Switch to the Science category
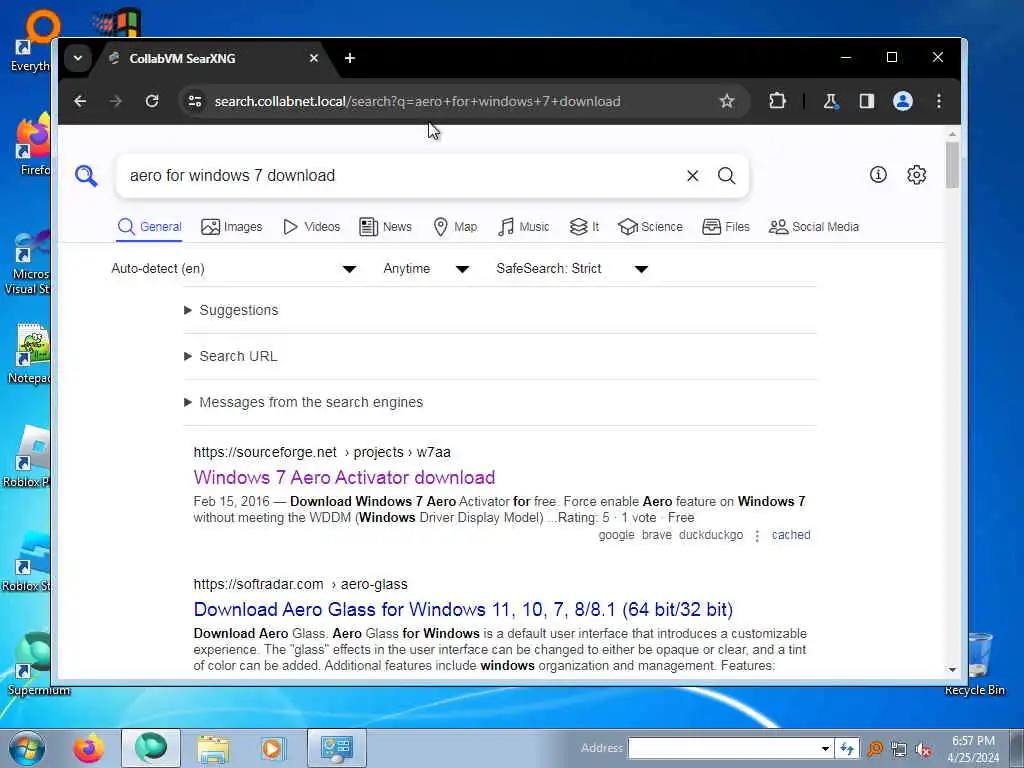The width and height of the screenshot is (1024, 768). (650, 227)
